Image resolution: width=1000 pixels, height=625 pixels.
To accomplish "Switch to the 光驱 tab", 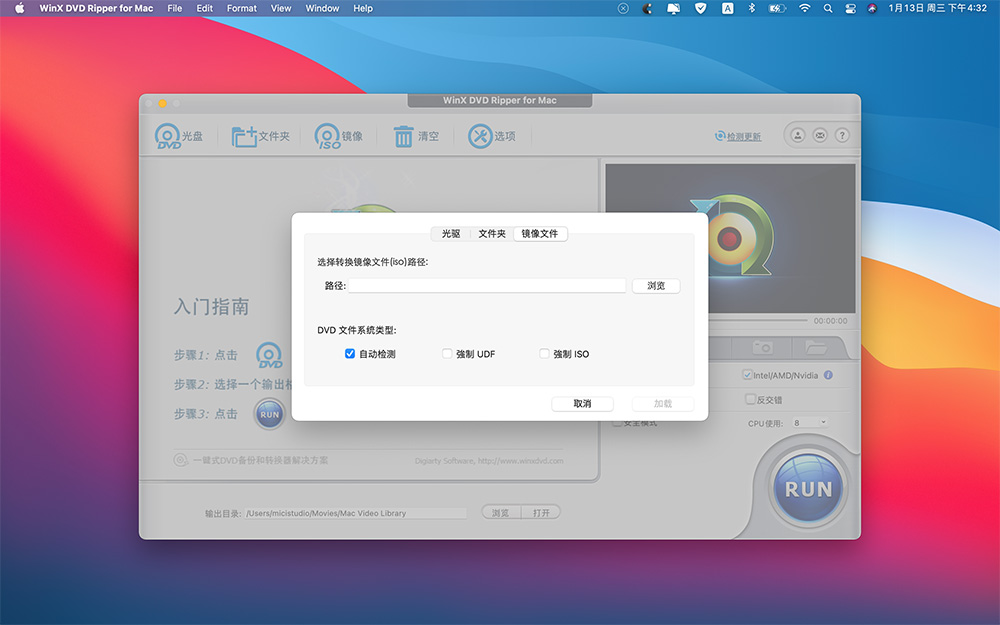I will [451, 233].
